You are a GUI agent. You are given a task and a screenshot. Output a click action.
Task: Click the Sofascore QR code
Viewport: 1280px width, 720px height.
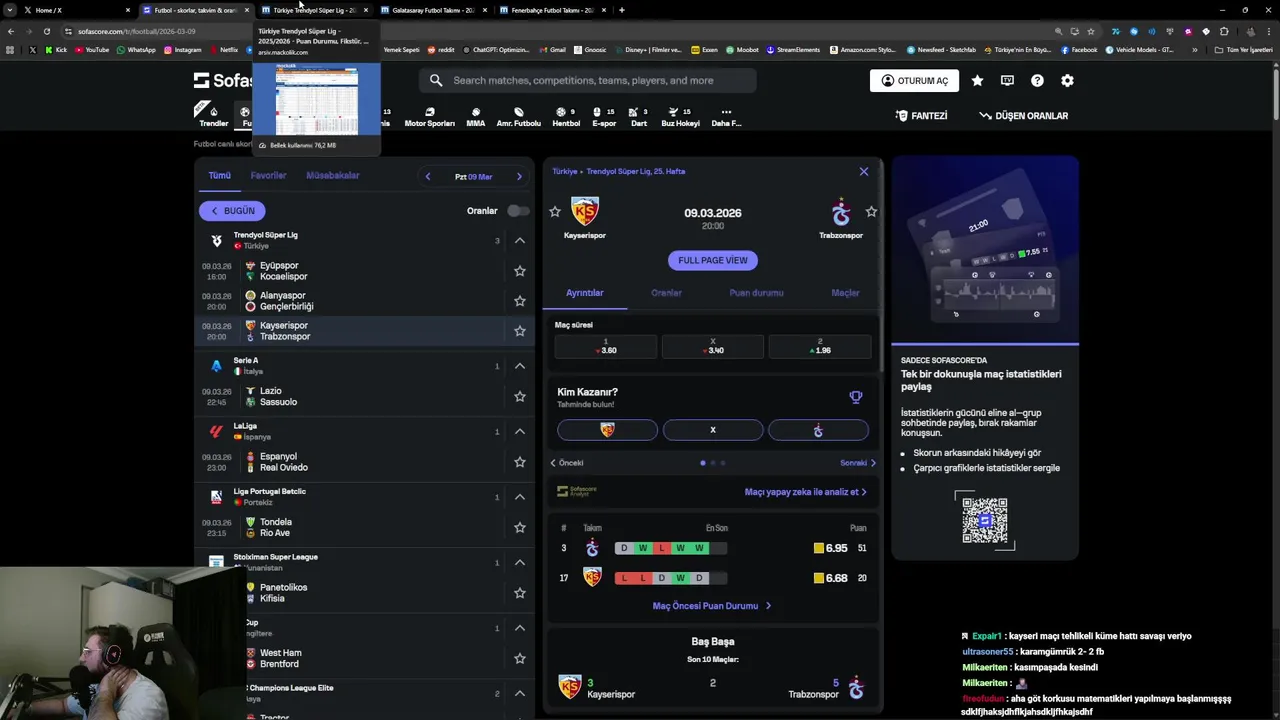(x=985, y=520)
